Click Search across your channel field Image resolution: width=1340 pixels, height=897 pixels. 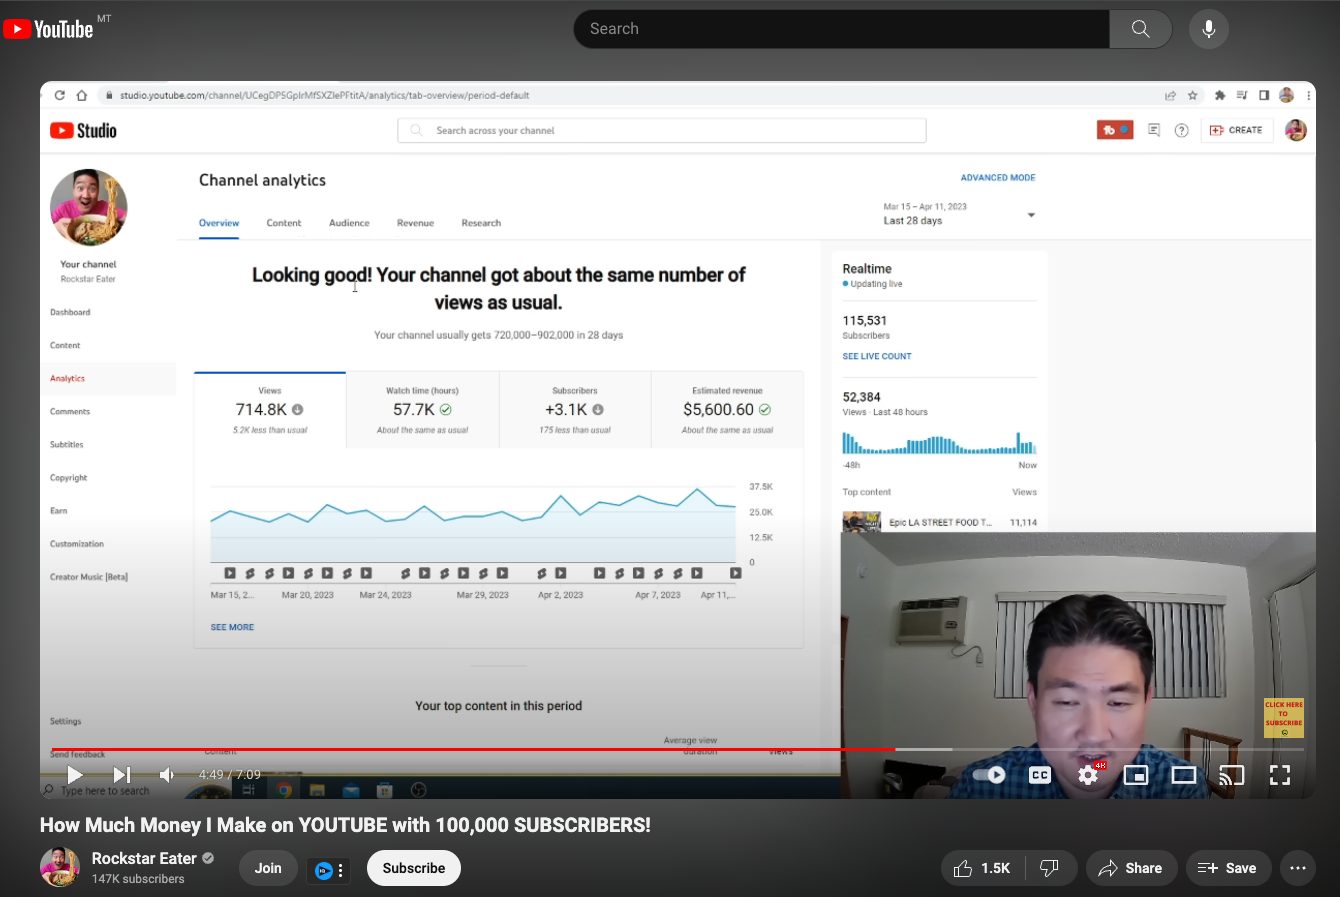(662, 130)
